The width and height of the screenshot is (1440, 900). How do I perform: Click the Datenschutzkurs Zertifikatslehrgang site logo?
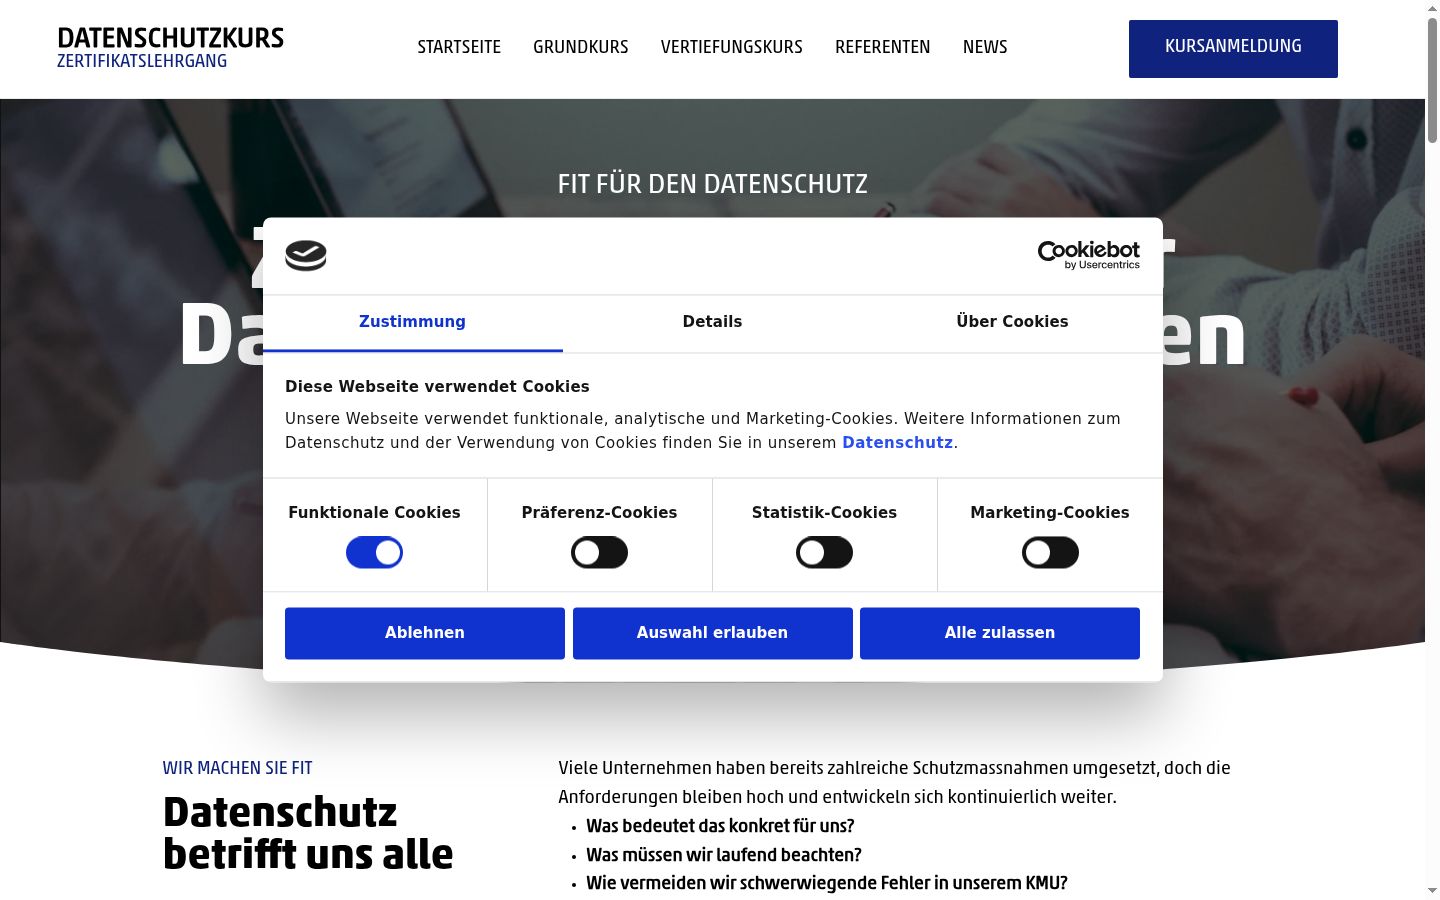tap(170, 48)
